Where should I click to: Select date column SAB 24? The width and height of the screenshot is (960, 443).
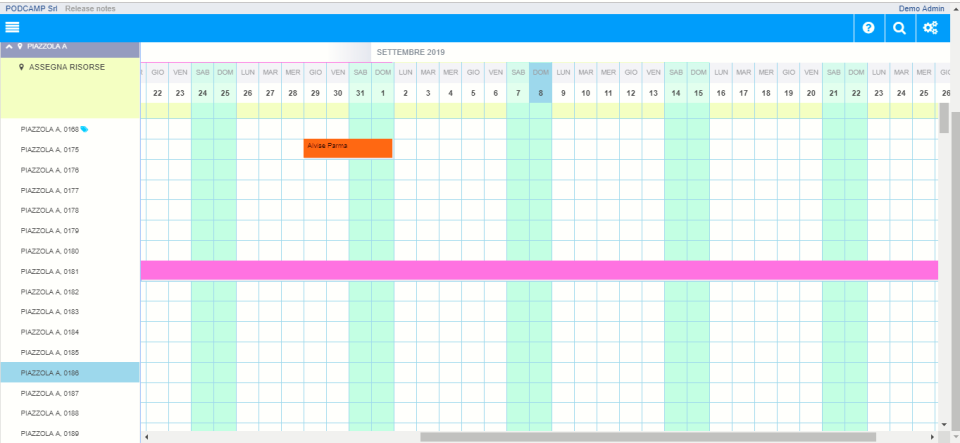click(203, 83)
